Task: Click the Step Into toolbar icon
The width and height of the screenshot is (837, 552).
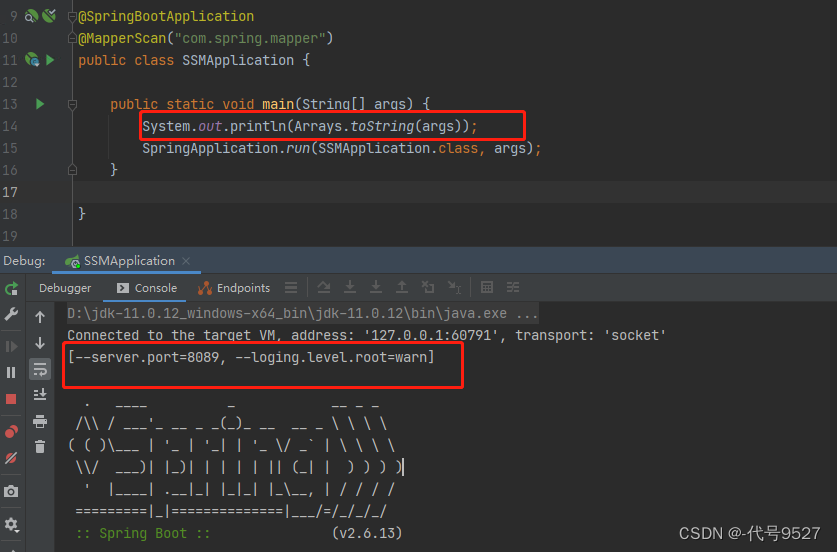Action: 350,287
